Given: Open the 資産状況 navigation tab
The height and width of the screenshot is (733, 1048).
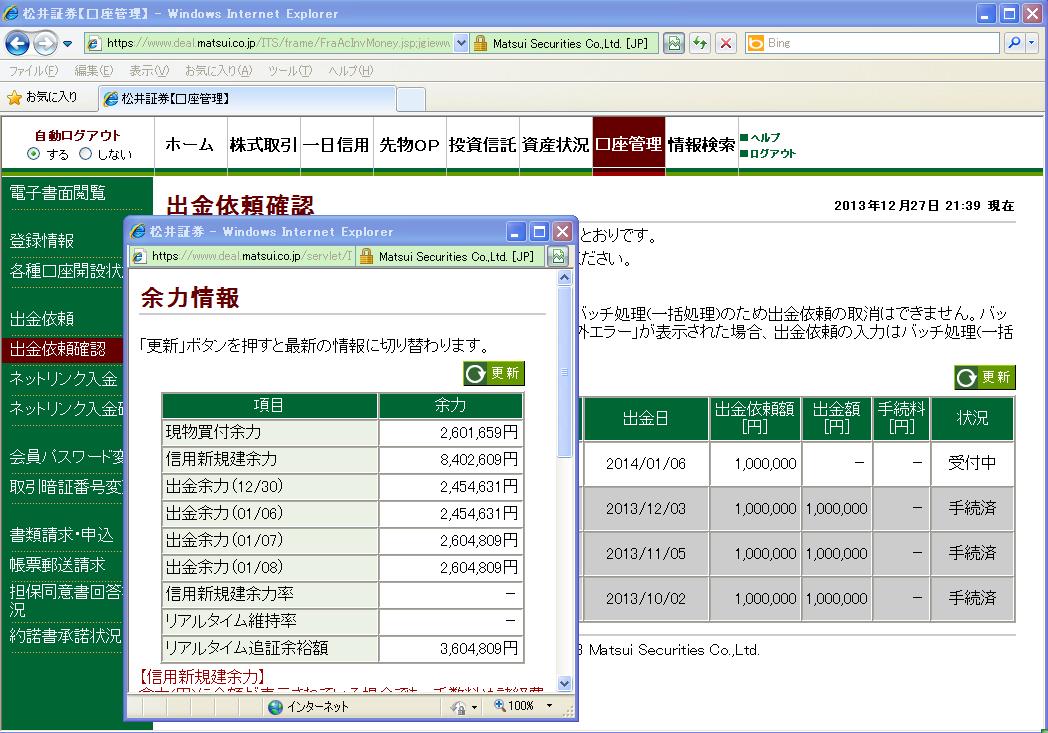Looking at the screenshot, I should pos(555,145).
